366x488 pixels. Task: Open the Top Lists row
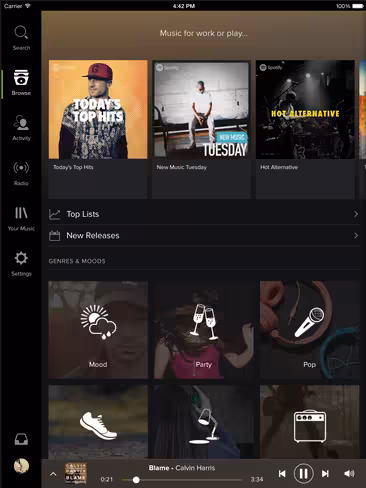click(204, 214)
